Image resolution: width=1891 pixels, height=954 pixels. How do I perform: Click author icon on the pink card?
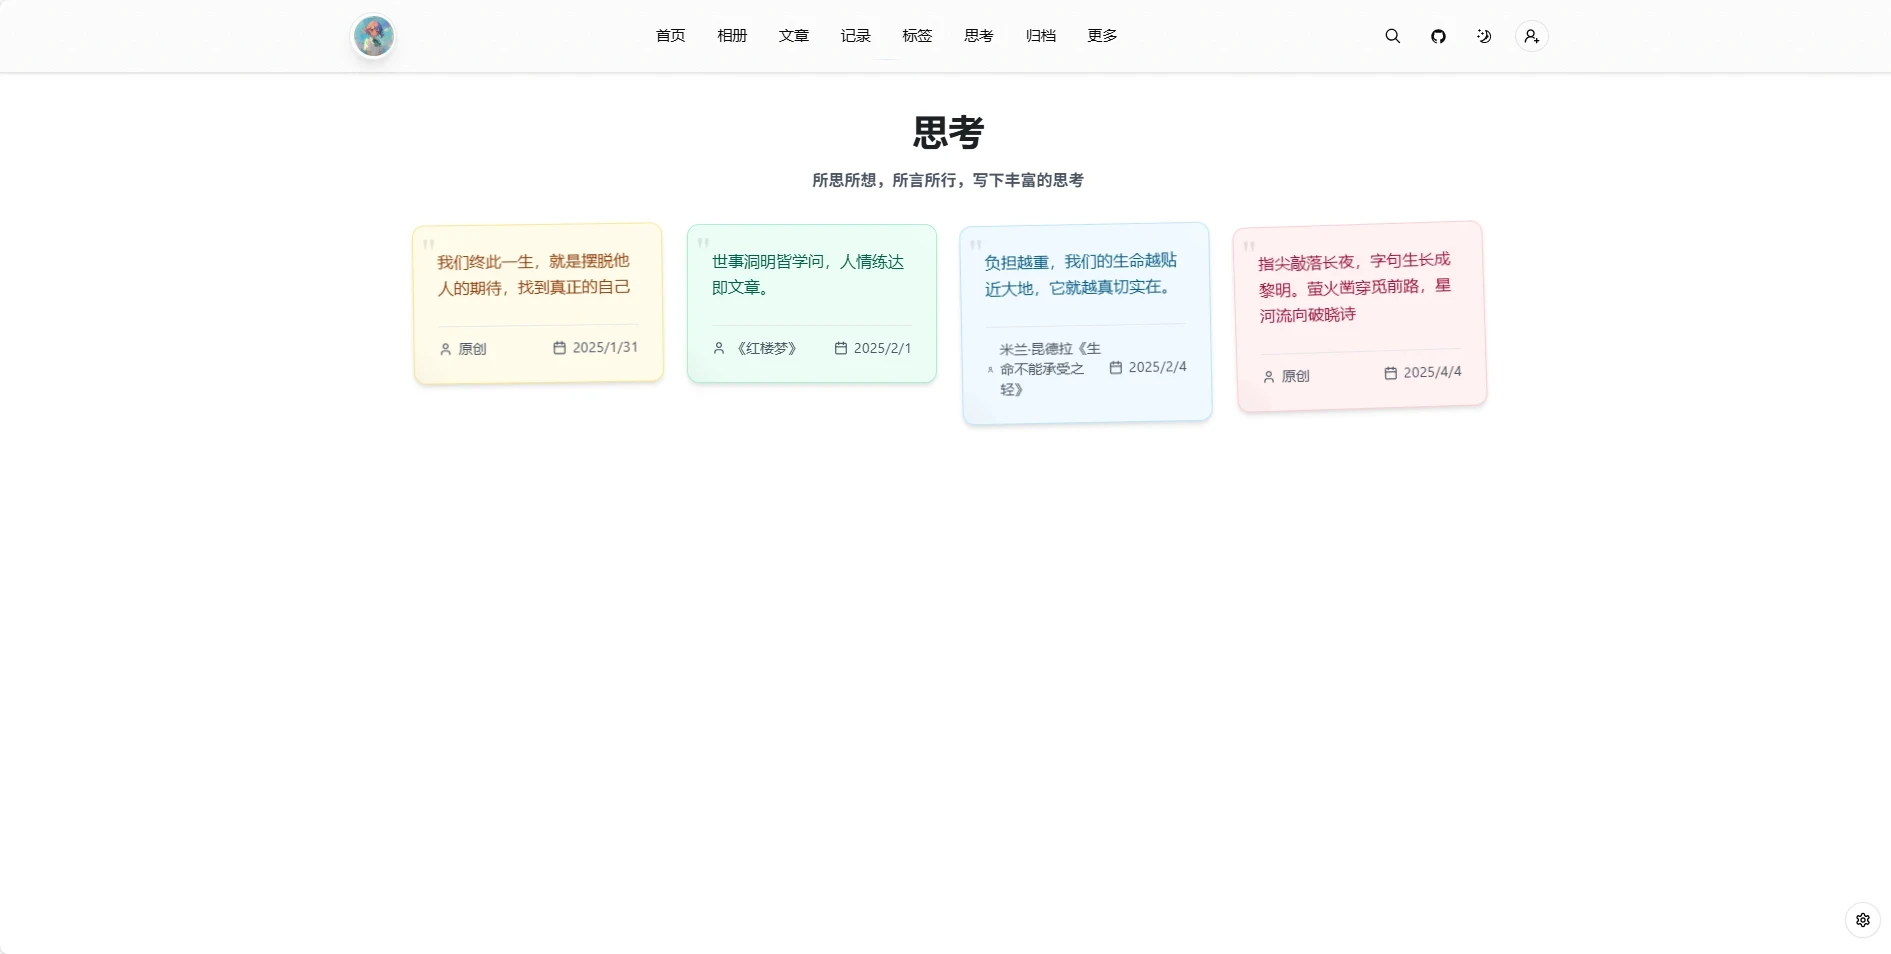[1269, 377]
